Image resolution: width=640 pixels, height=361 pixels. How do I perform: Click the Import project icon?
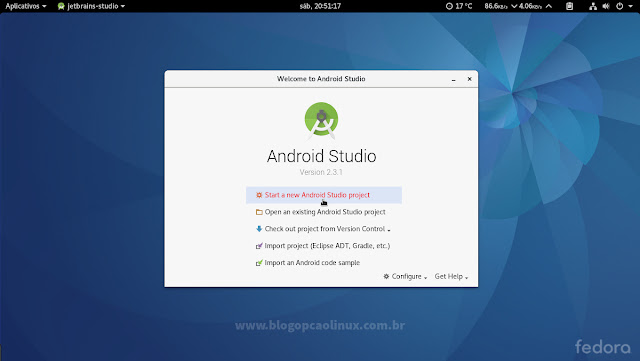[x=259, y=246]
